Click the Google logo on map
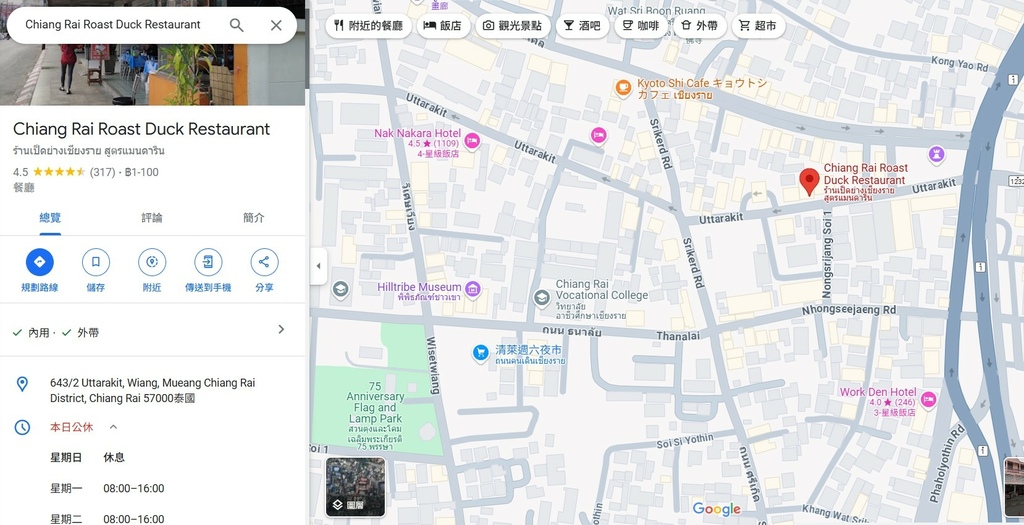Screen dimensions: 1024x525 (716, 509)
